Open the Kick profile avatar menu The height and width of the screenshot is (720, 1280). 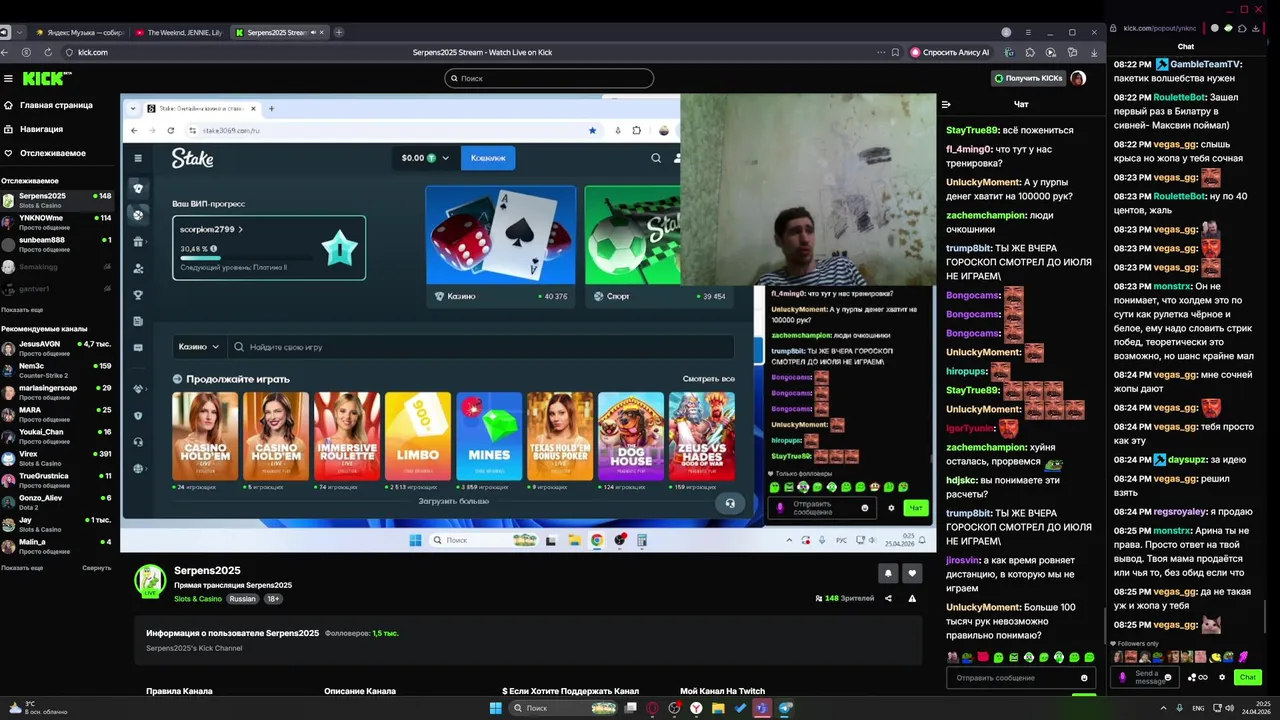click(x=1078, y=78)
